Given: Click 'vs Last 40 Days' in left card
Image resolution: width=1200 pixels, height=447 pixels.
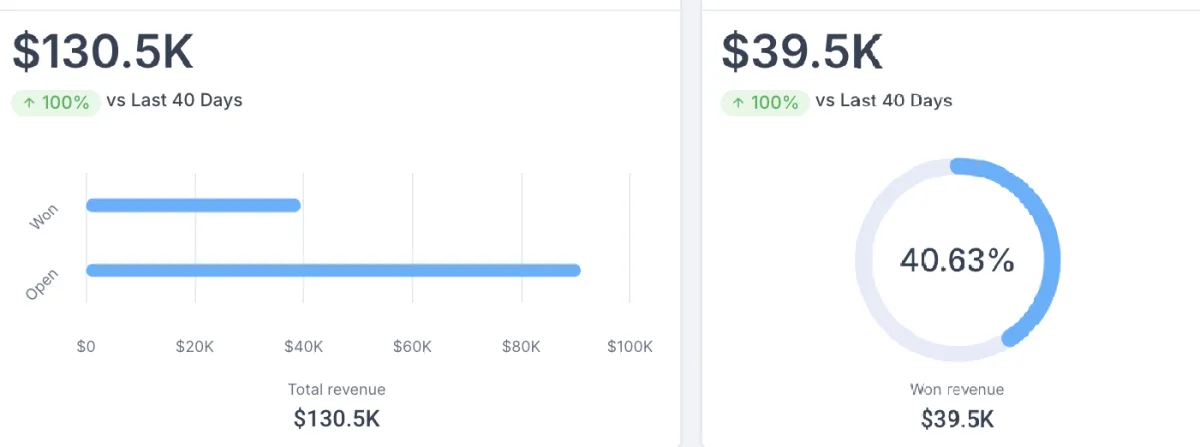Looking at the screenshot, I should pos(174,100).
